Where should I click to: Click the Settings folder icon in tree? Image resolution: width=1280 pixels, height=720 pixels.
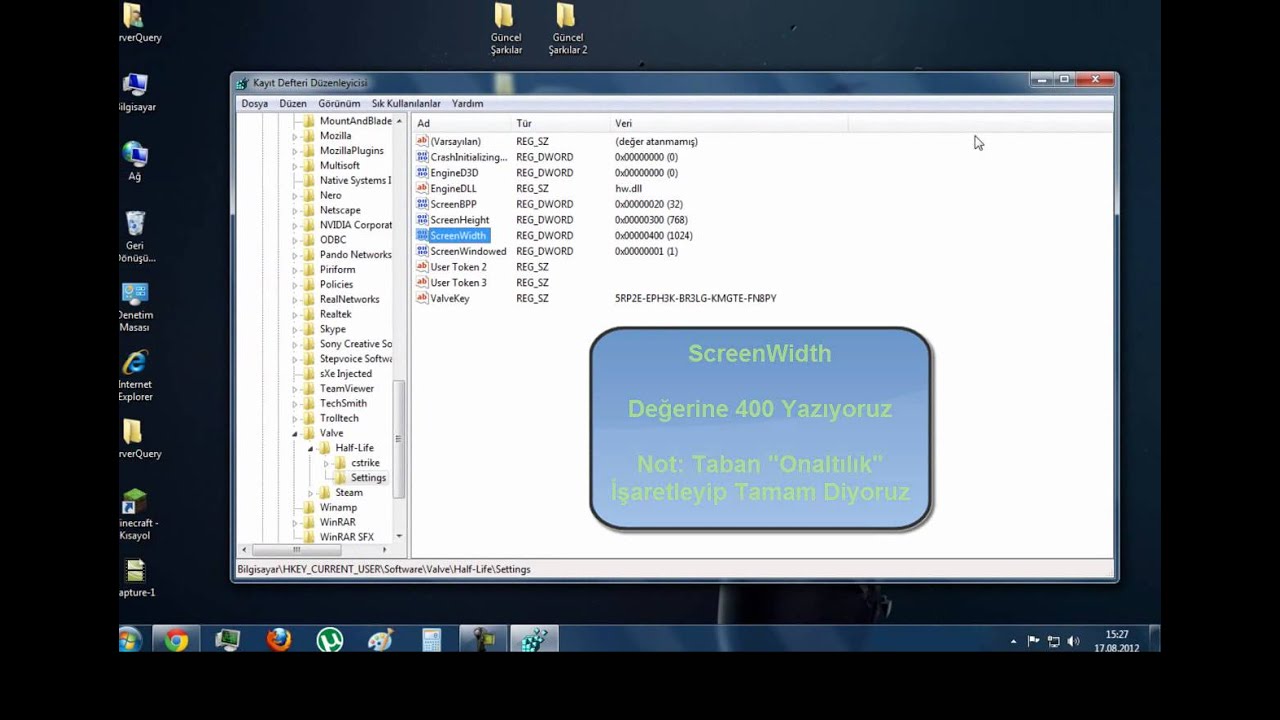tap(340, 478)
